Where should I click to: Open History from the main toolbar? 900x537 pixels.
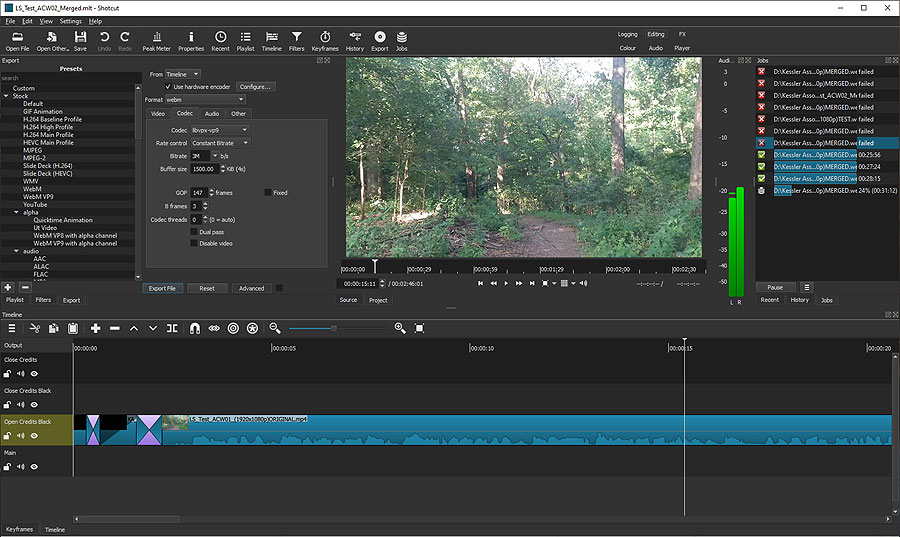pyautogui.click(x=355, y=41)
